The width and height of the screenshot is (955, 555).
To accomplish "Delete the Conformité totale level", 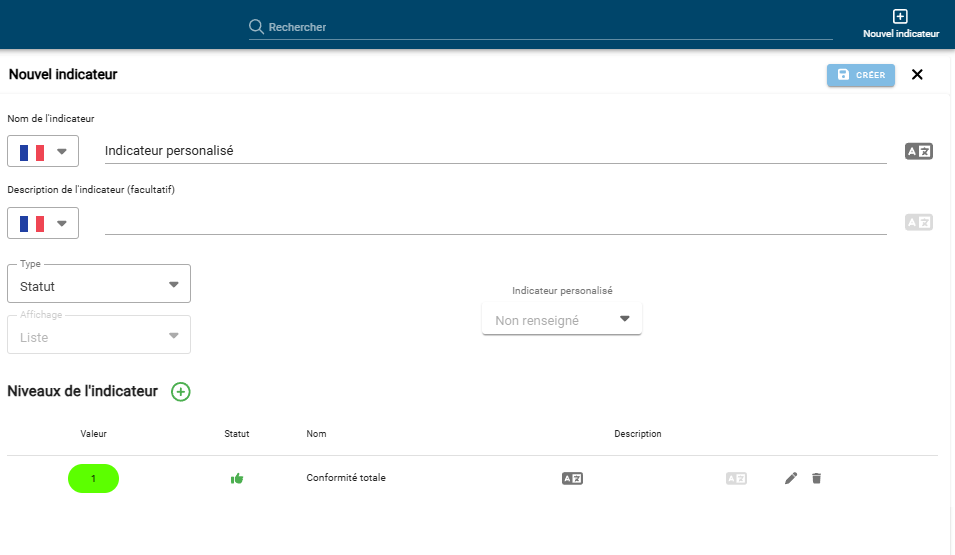I will pos(816,479).
